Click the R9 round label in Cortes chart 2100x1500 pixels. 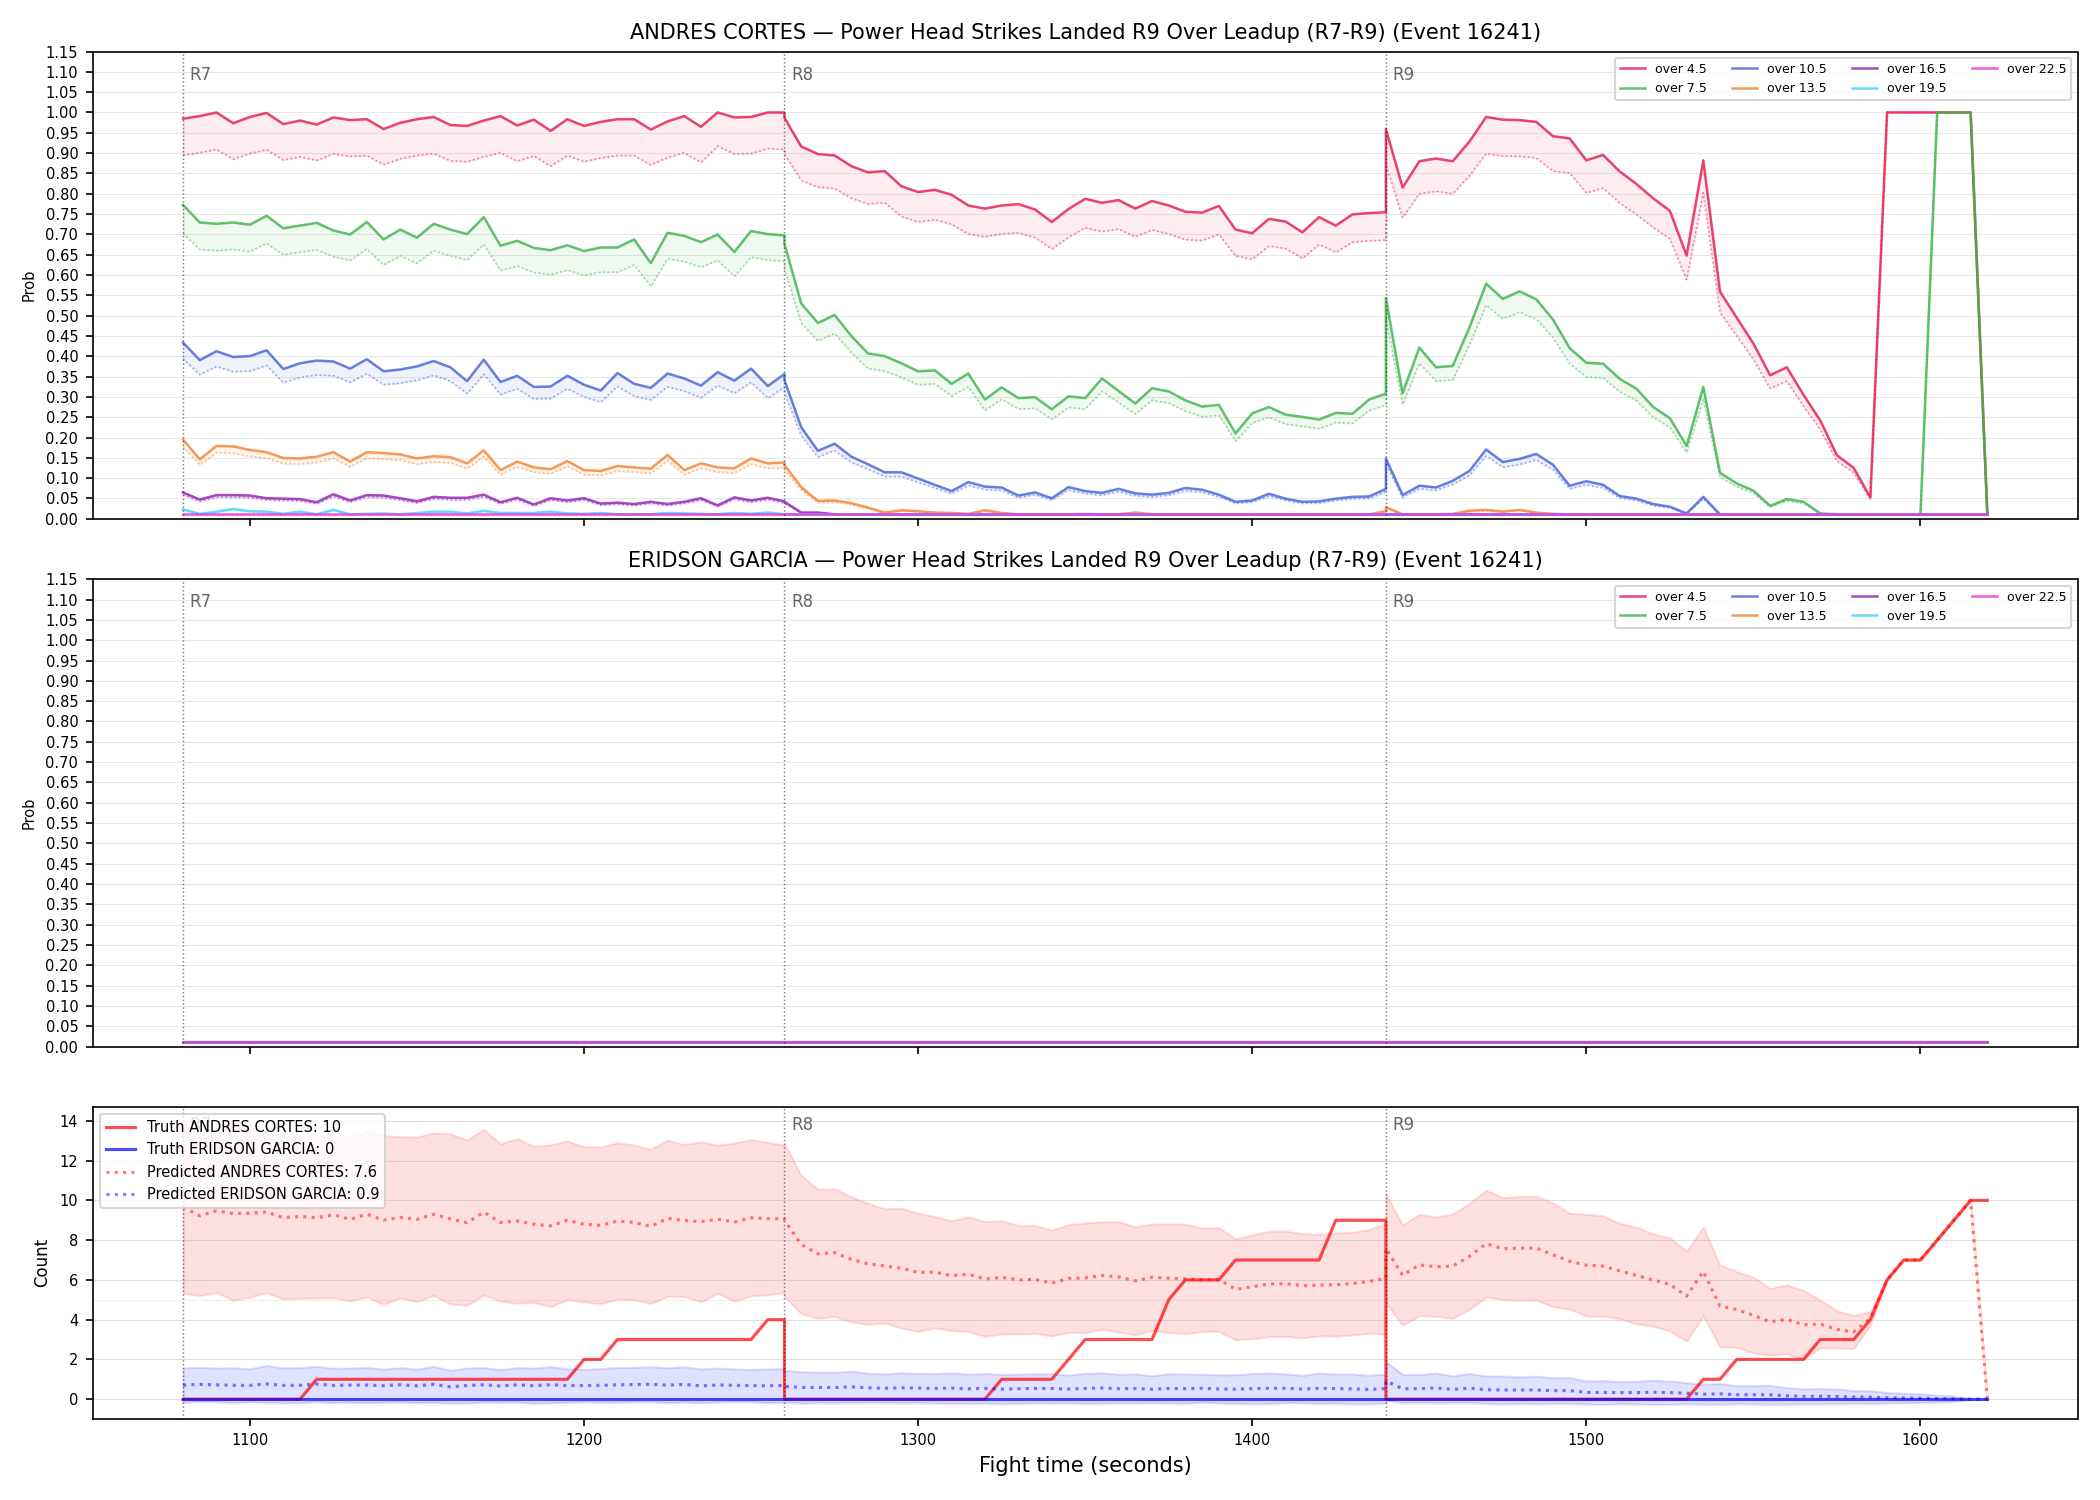[x=1403, y=74]
